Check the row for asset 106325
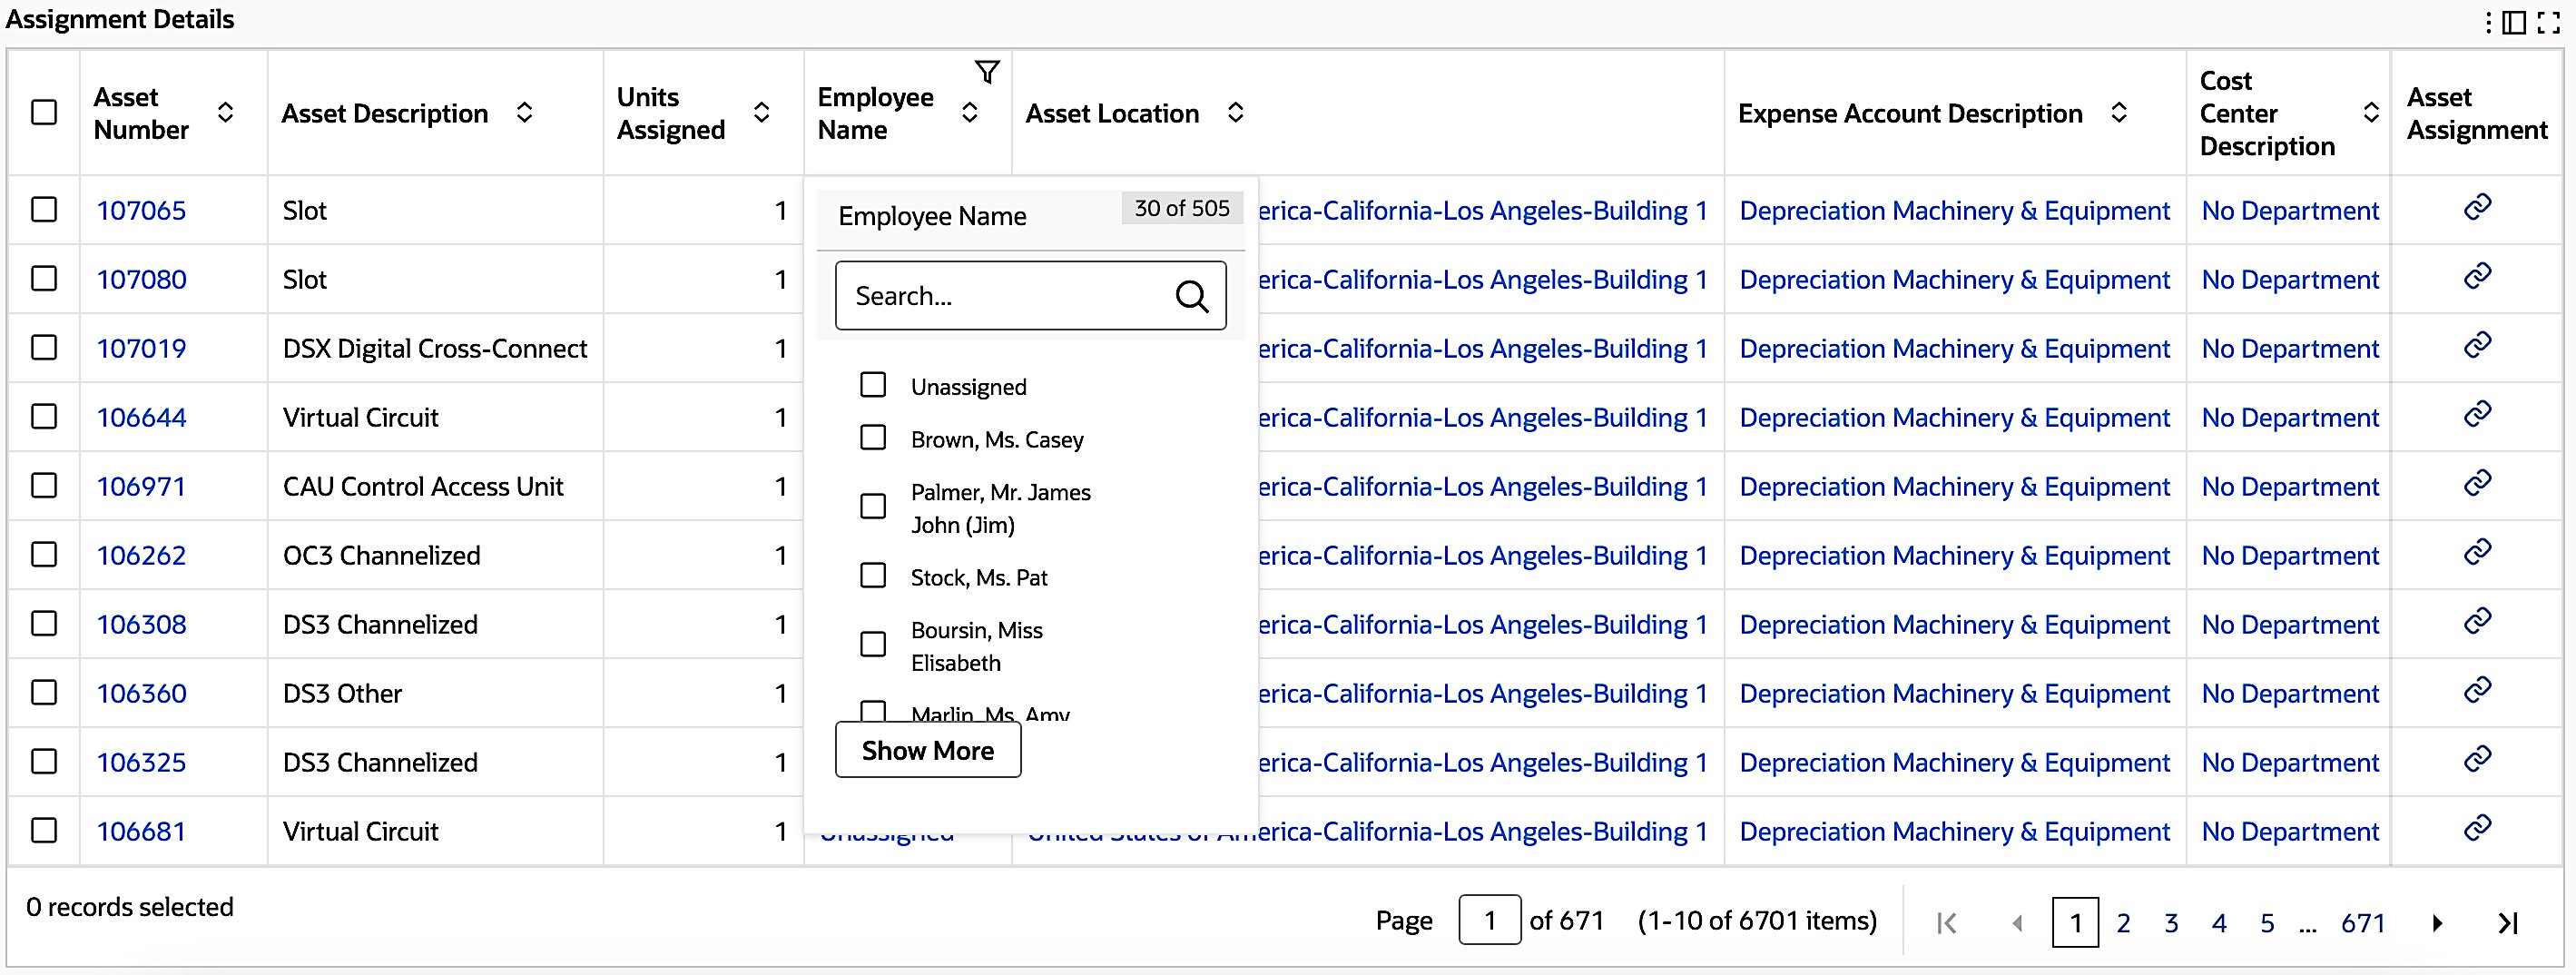2576x975 pixels. tap(44, 761)
